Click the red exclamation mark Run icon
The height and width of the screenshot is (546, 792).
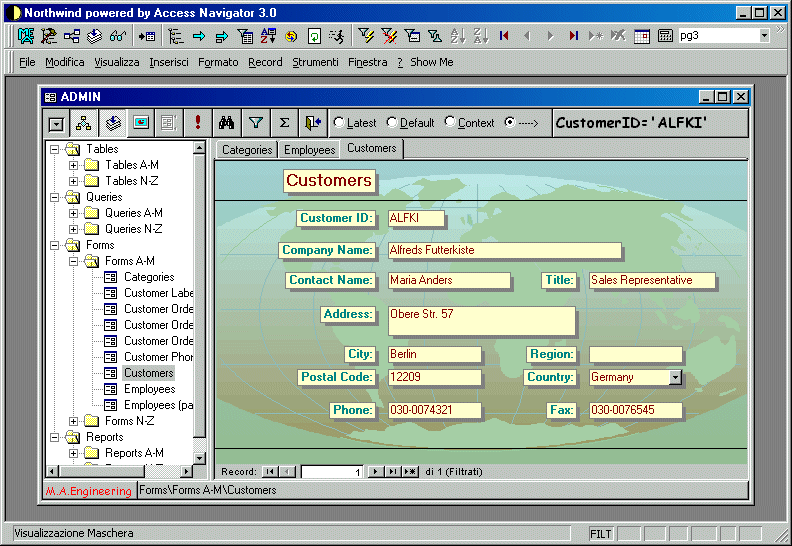point(197,123)
